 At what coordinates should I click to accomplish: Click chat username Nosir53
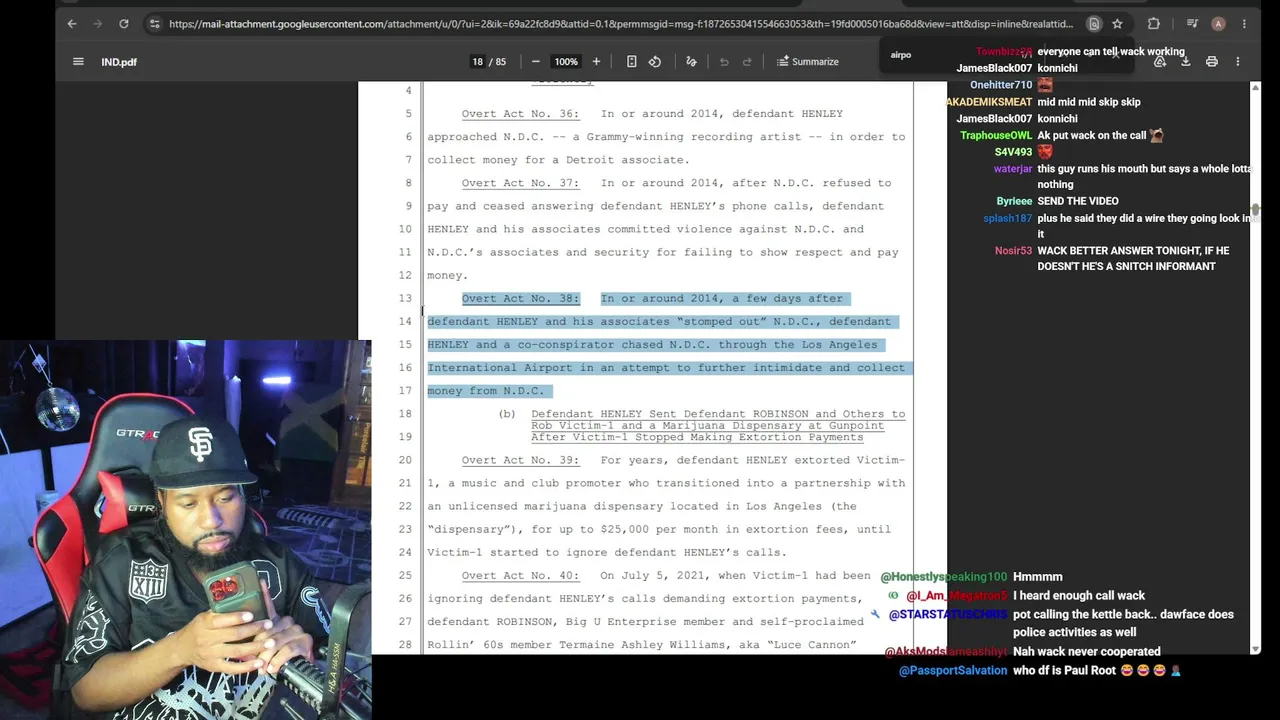point(1013,251)
